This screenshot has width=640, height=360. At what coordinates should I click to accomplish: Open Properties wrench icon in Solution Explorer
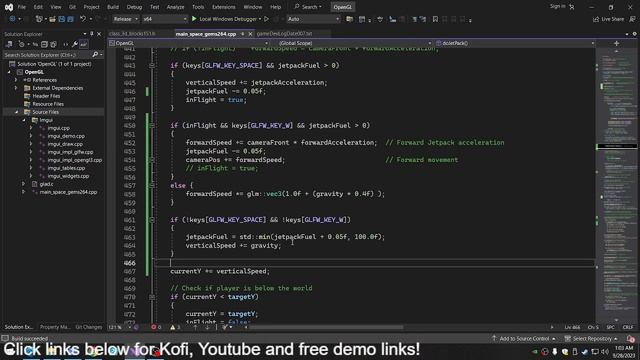[75, 44]
